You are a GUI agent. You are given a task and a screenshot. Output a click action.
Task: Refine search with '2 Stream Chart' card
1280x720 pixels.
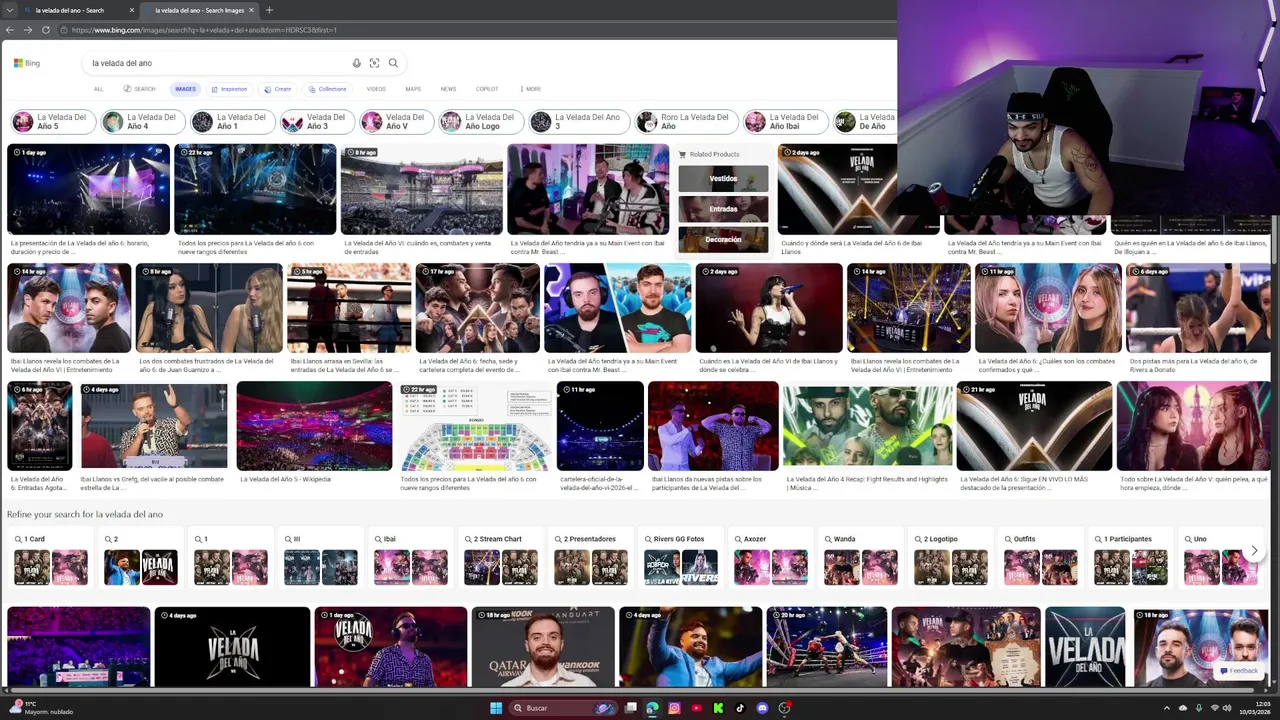coord(501,558)
